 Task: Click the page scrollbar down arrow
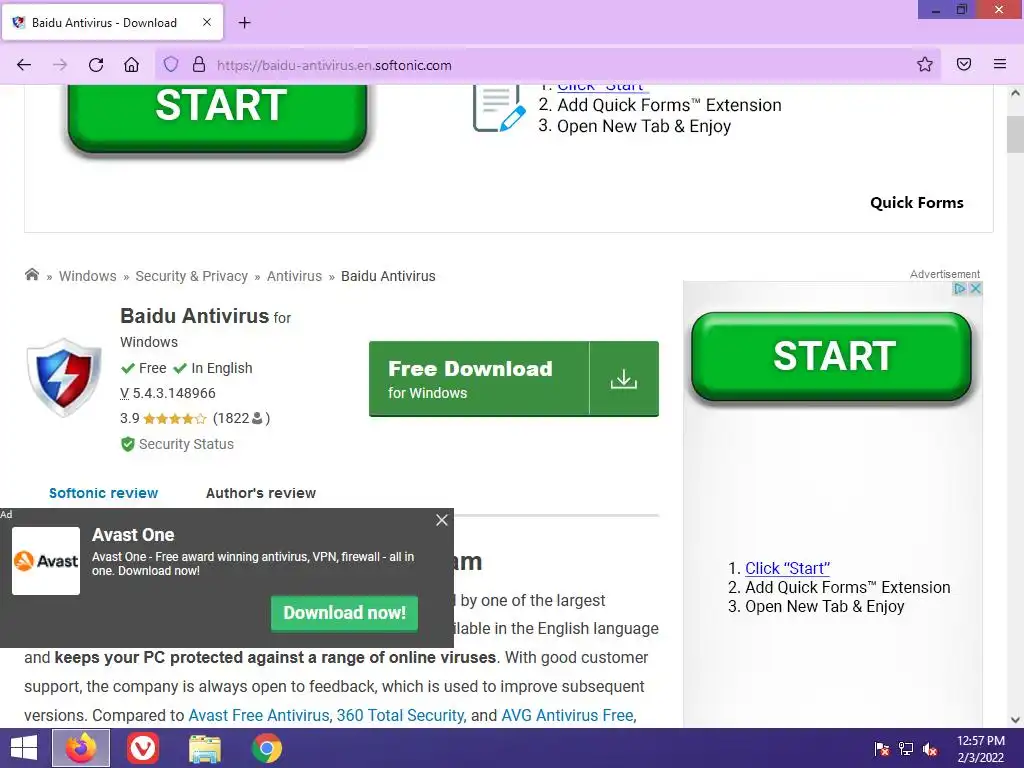(1015, 720)
